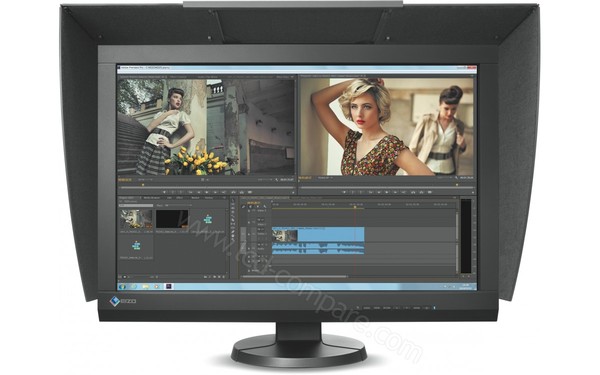Switch to the Effects tab
The width and height of the screenshot is (600, 375).
pyautogui.click(x=179, y=198)
